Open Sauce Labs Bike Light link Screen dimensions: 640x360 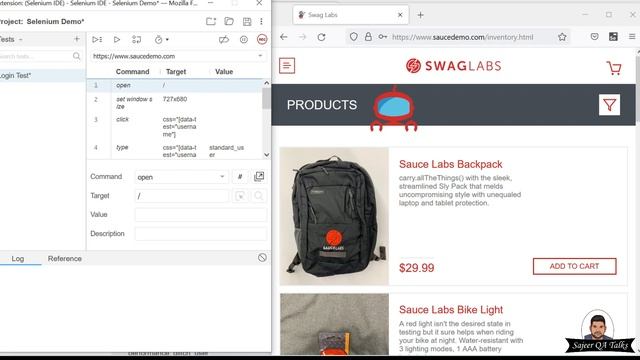click(451, 310)
